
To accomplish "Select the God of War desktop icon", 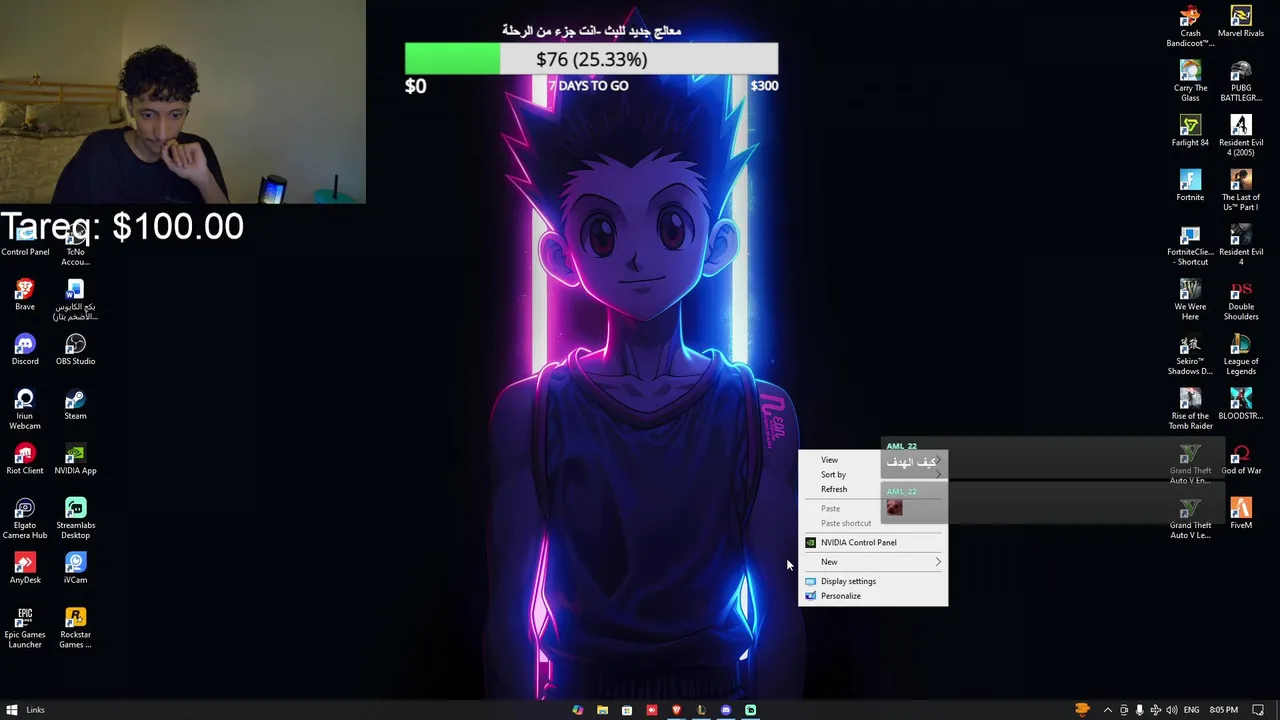I will 1241,459.
